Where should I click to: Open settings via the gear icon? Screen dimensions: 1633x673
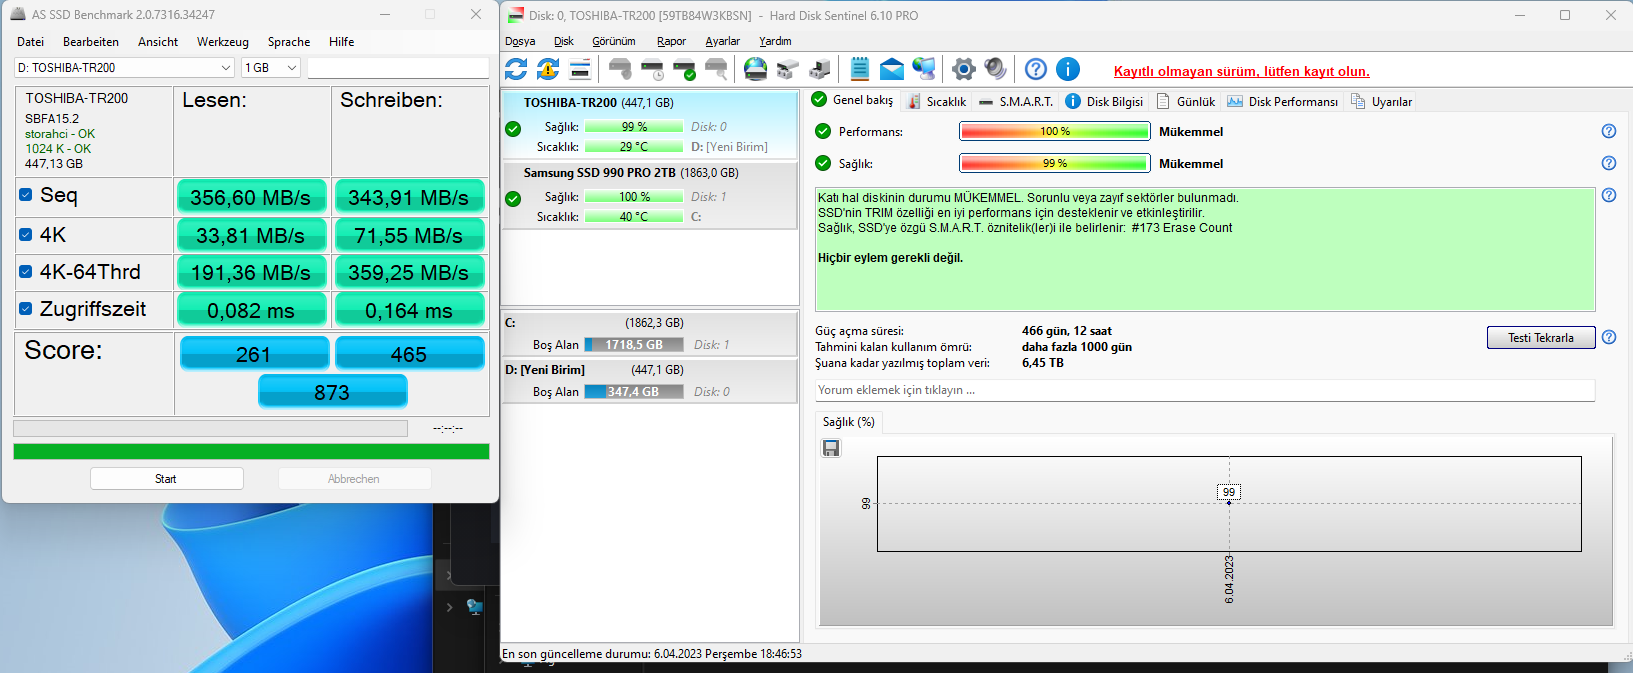(x=964, y=69)
